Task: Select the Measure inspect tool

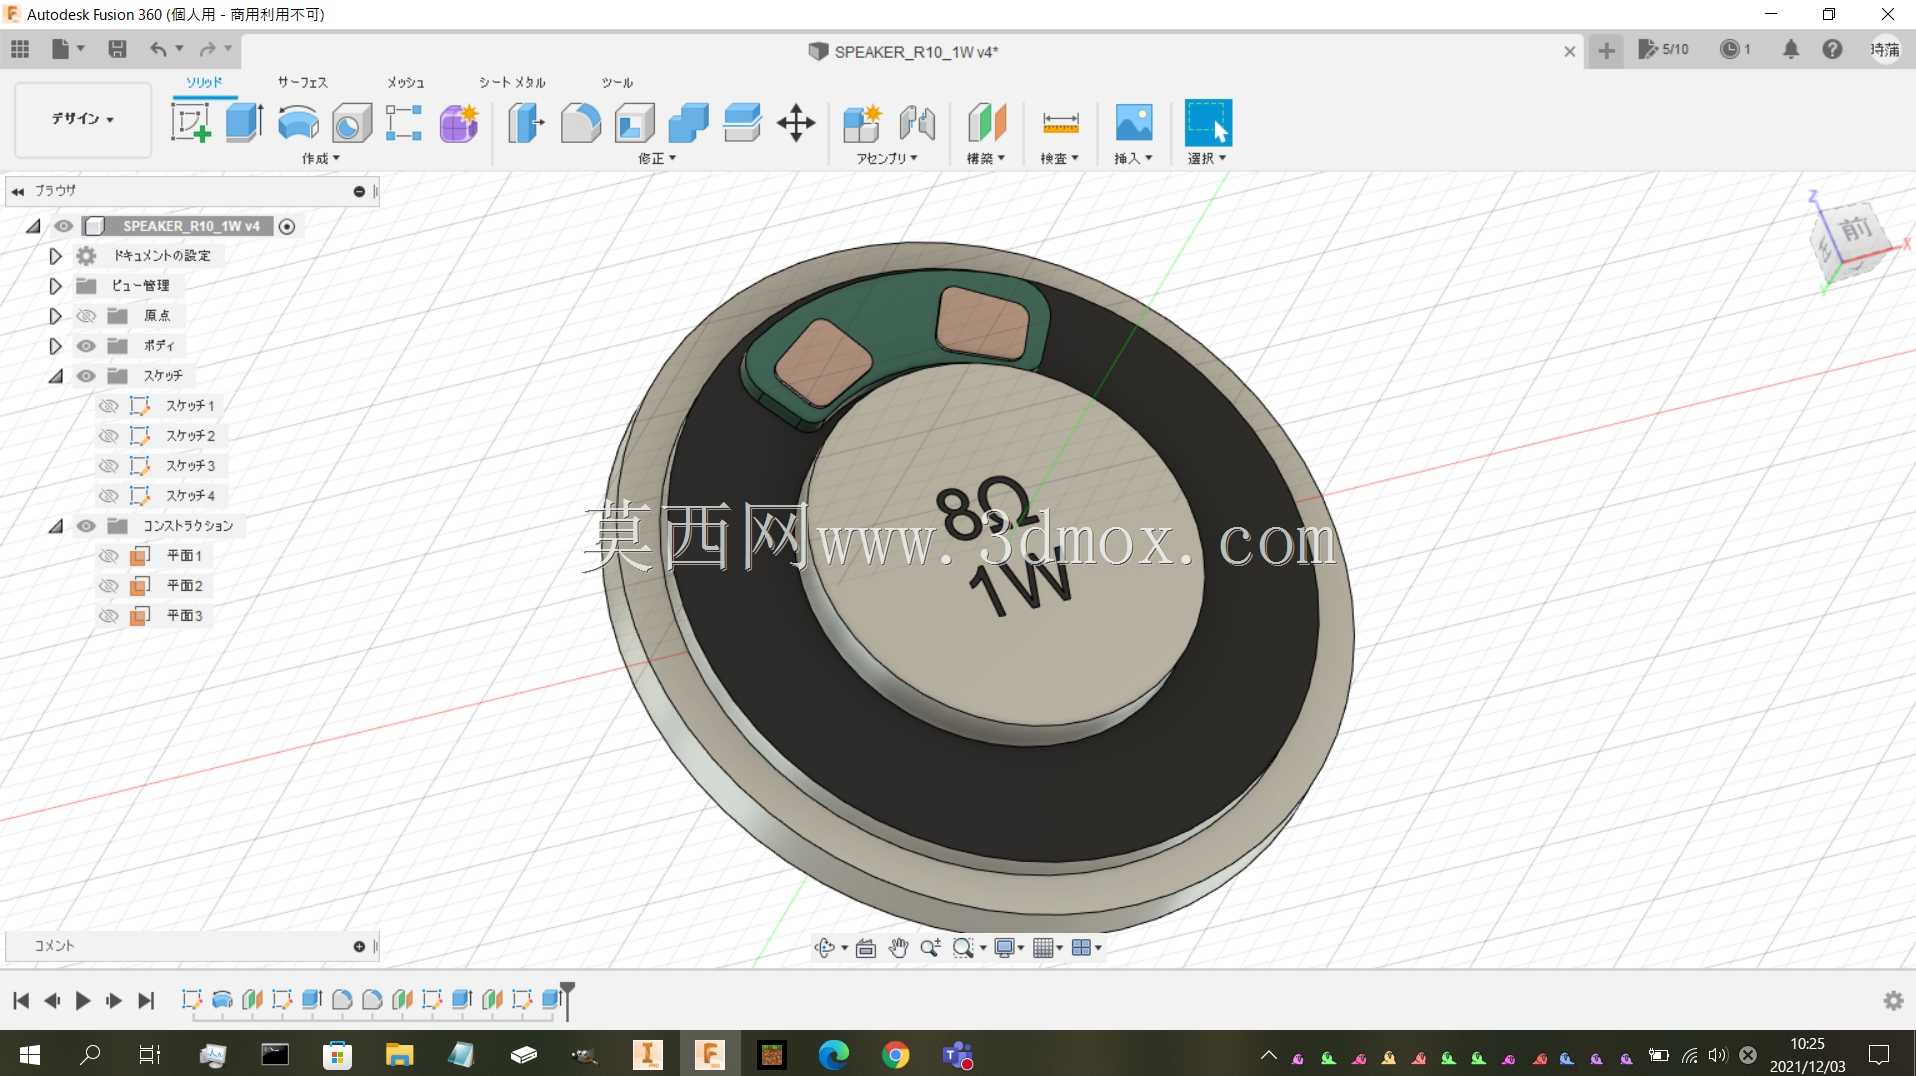Action: 1060,123
